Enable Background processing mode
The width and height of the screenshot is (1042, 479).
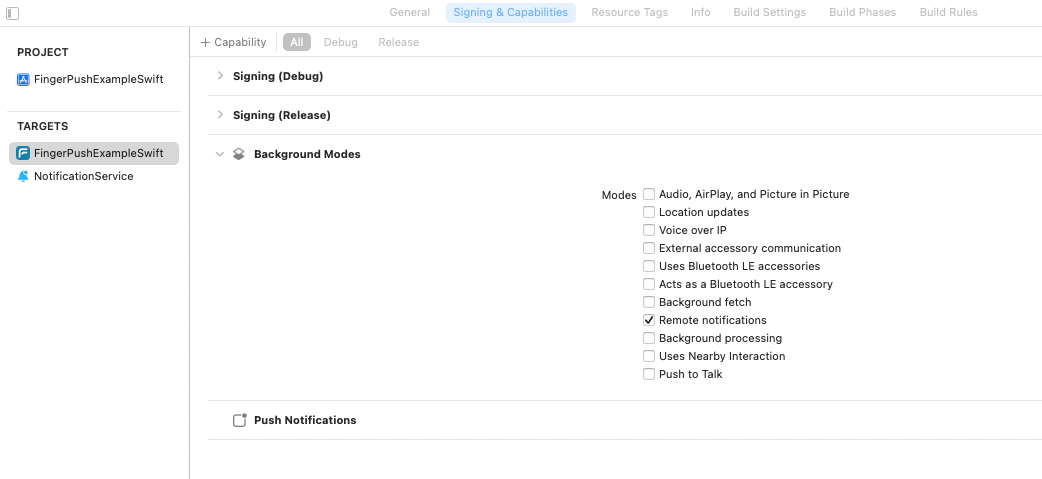(x=649, y=338)
